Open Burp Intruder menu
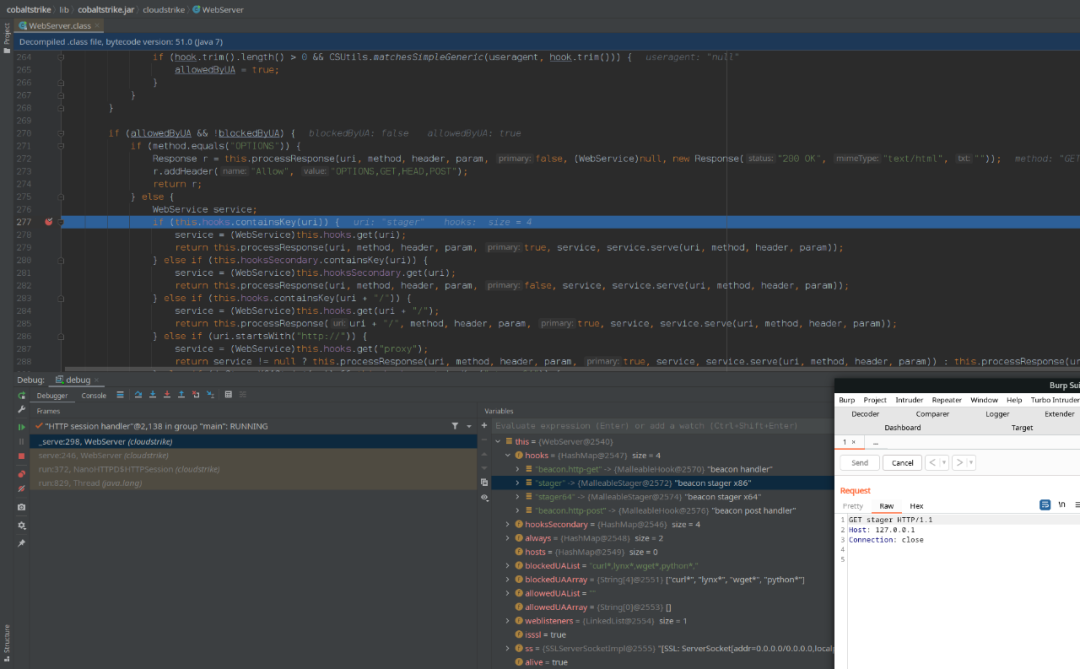 909,400
